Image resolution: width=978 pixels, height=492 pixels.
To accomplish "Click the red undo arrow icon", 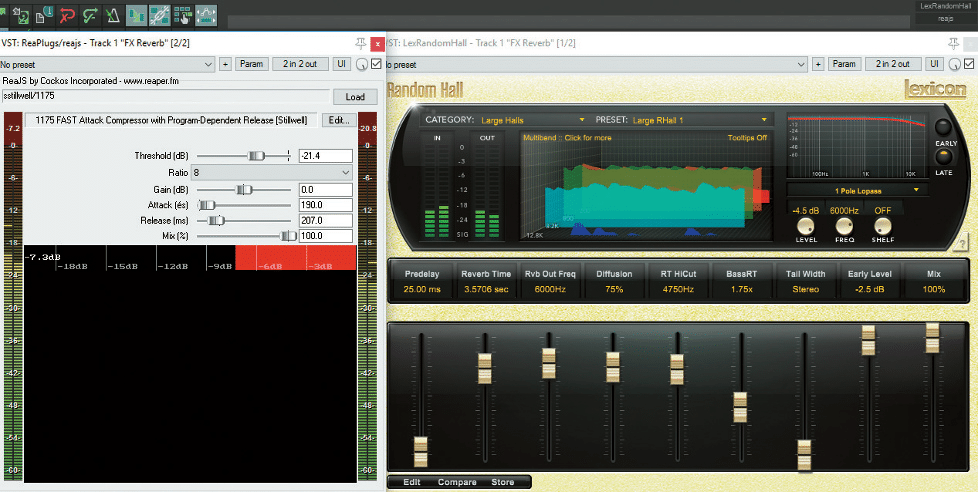I will [68, 16].
